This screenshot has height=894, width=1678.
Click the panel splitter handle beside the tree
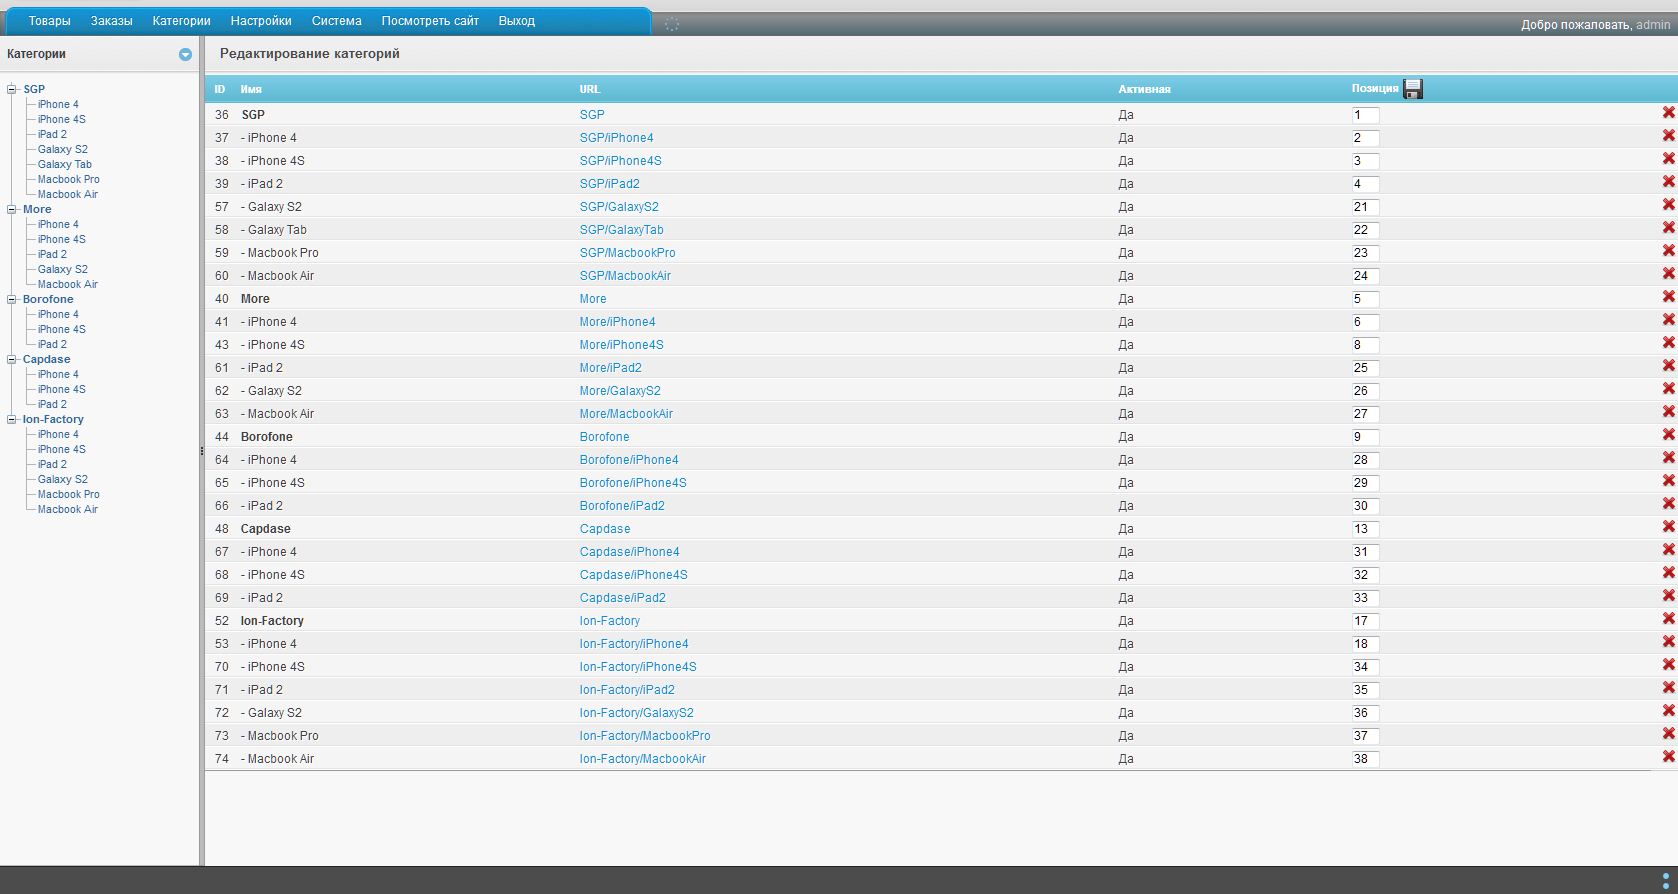202,452
